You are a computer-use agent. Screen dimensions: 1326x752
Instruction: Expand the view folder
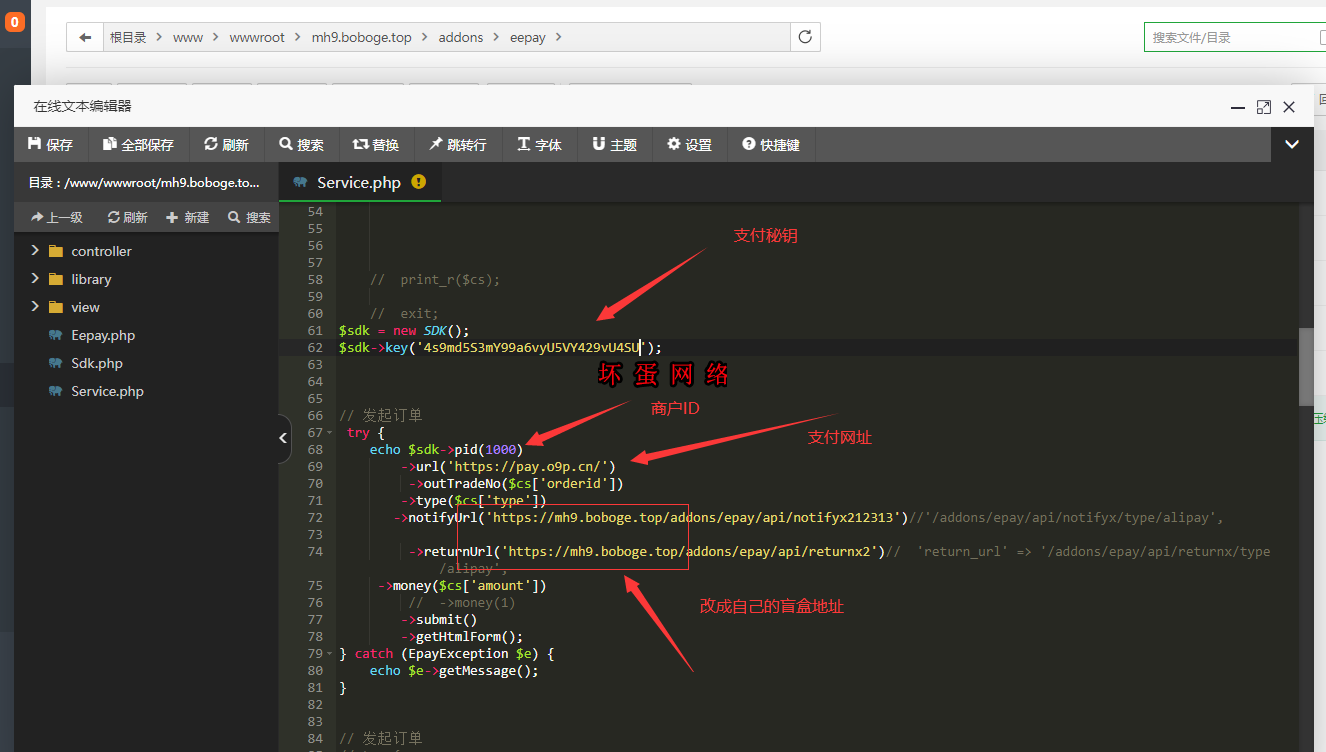click(35, 306)
